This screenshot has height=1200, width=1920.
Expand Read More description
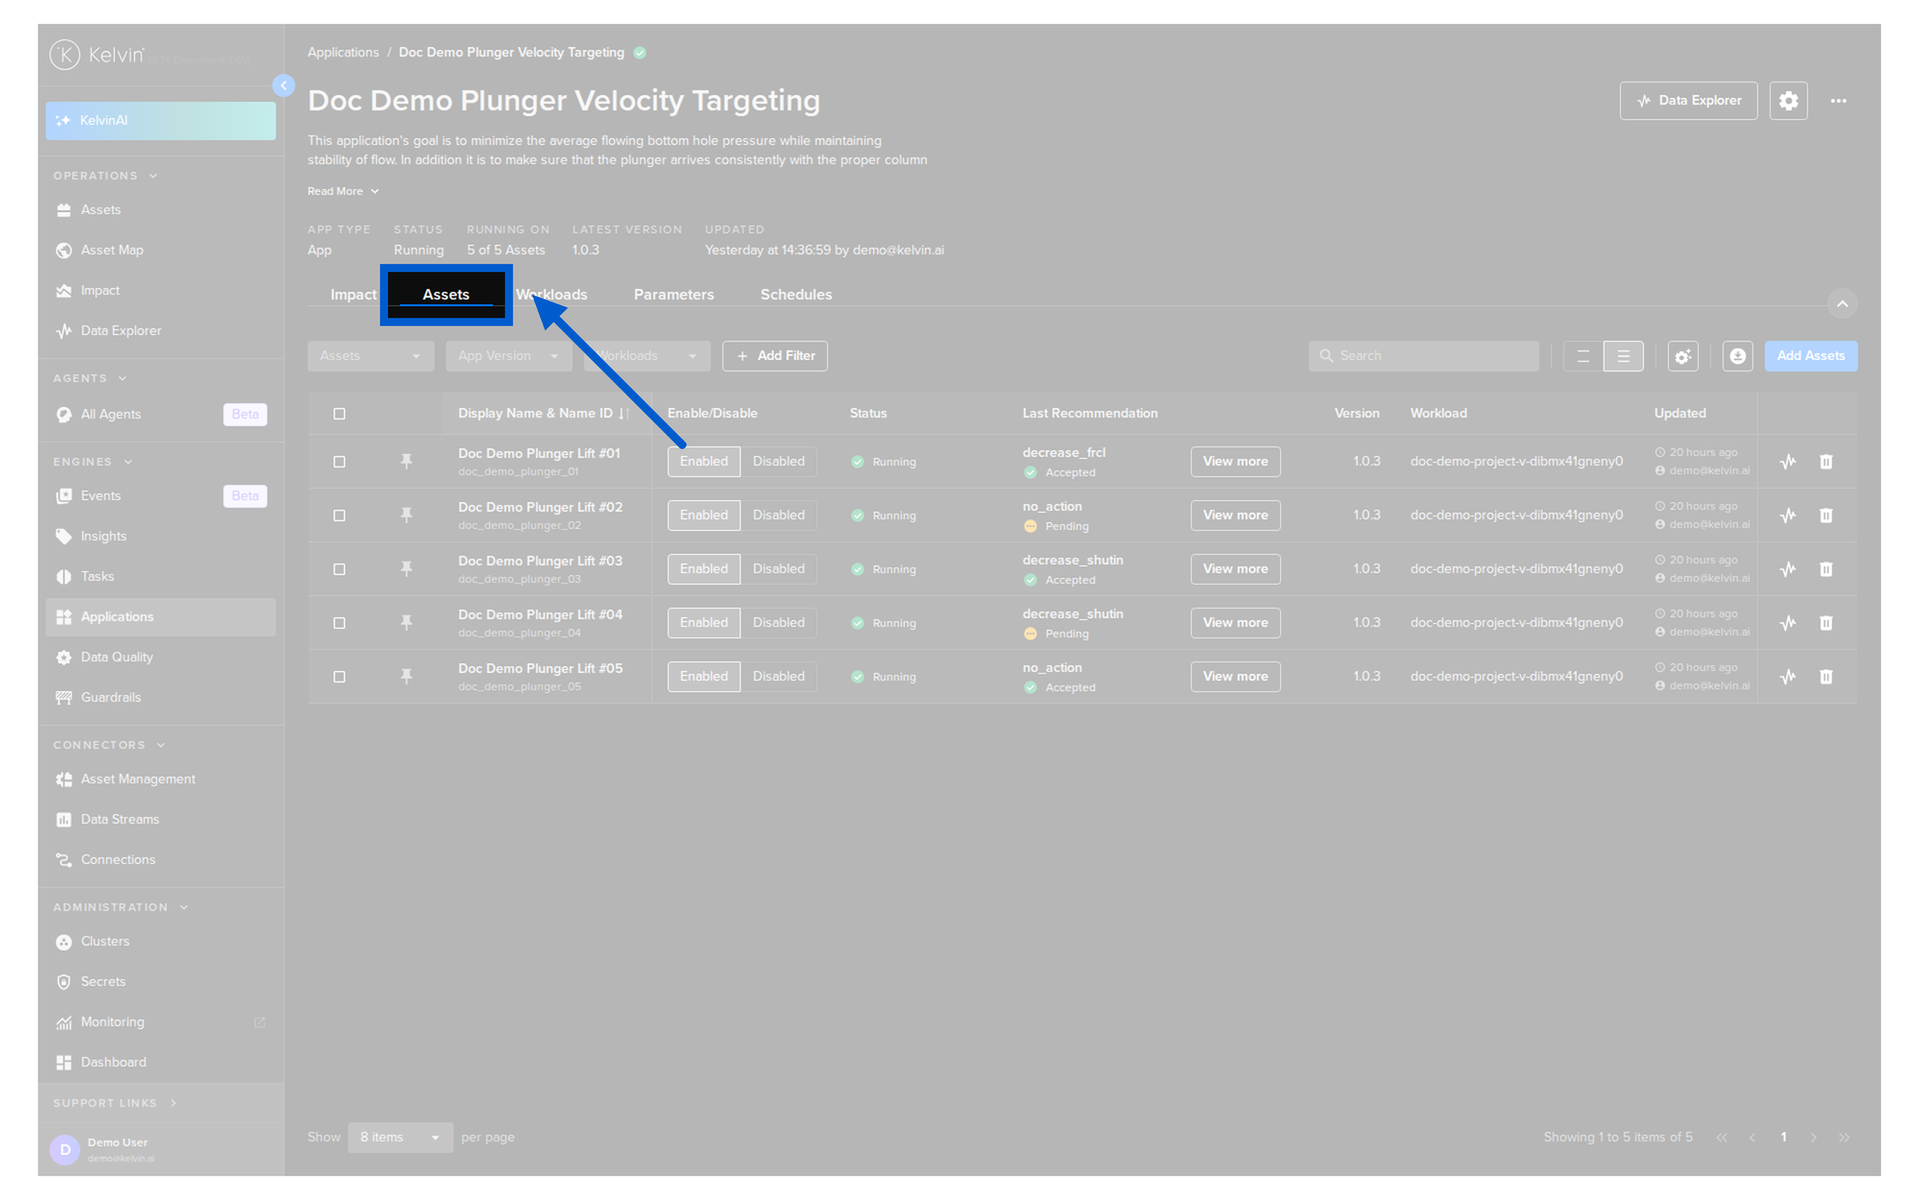(x=343, y=192)
